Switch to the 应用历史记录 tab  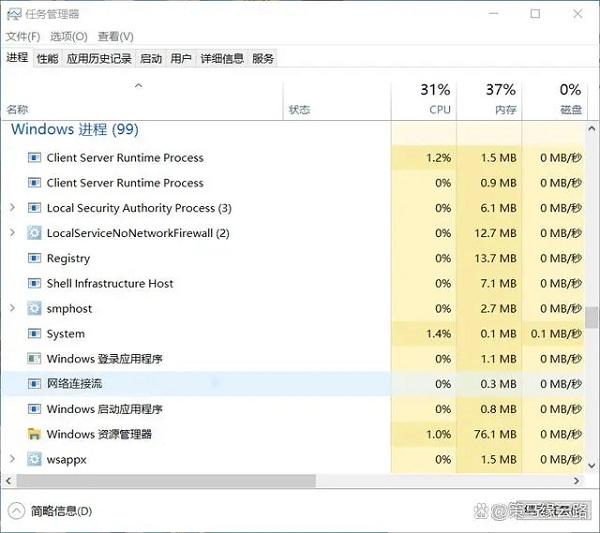99,59
